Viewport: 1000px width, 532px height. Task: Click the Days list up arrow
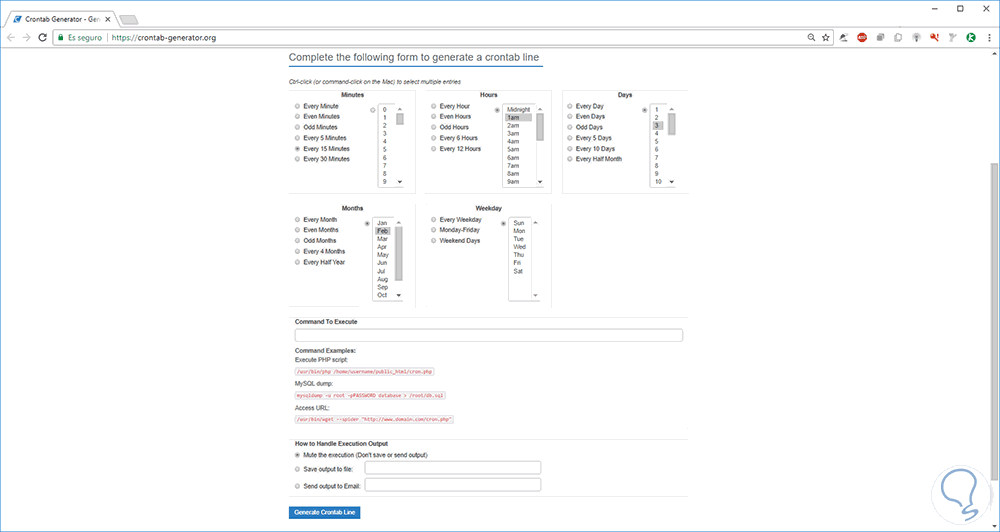point(672,109)
